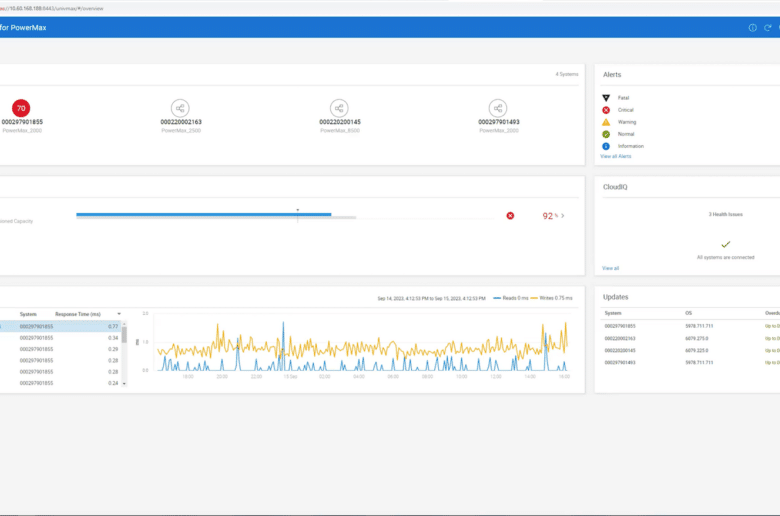Click the 4 Systems count label
This screenshot has height=516, width=780.
pos(567,74)
